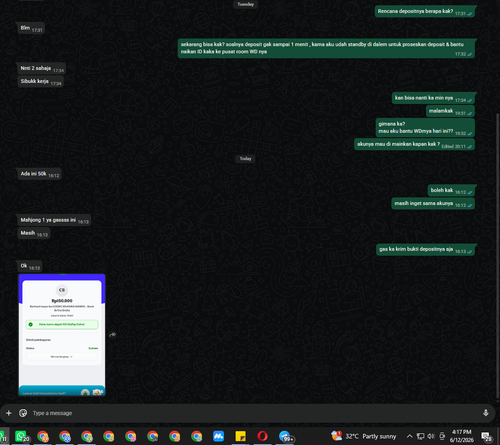The width and height of the screenshot is (500, 445).
Task: Select message 'mau aku bantu WDnya hari ini??'
Action: 425,128
